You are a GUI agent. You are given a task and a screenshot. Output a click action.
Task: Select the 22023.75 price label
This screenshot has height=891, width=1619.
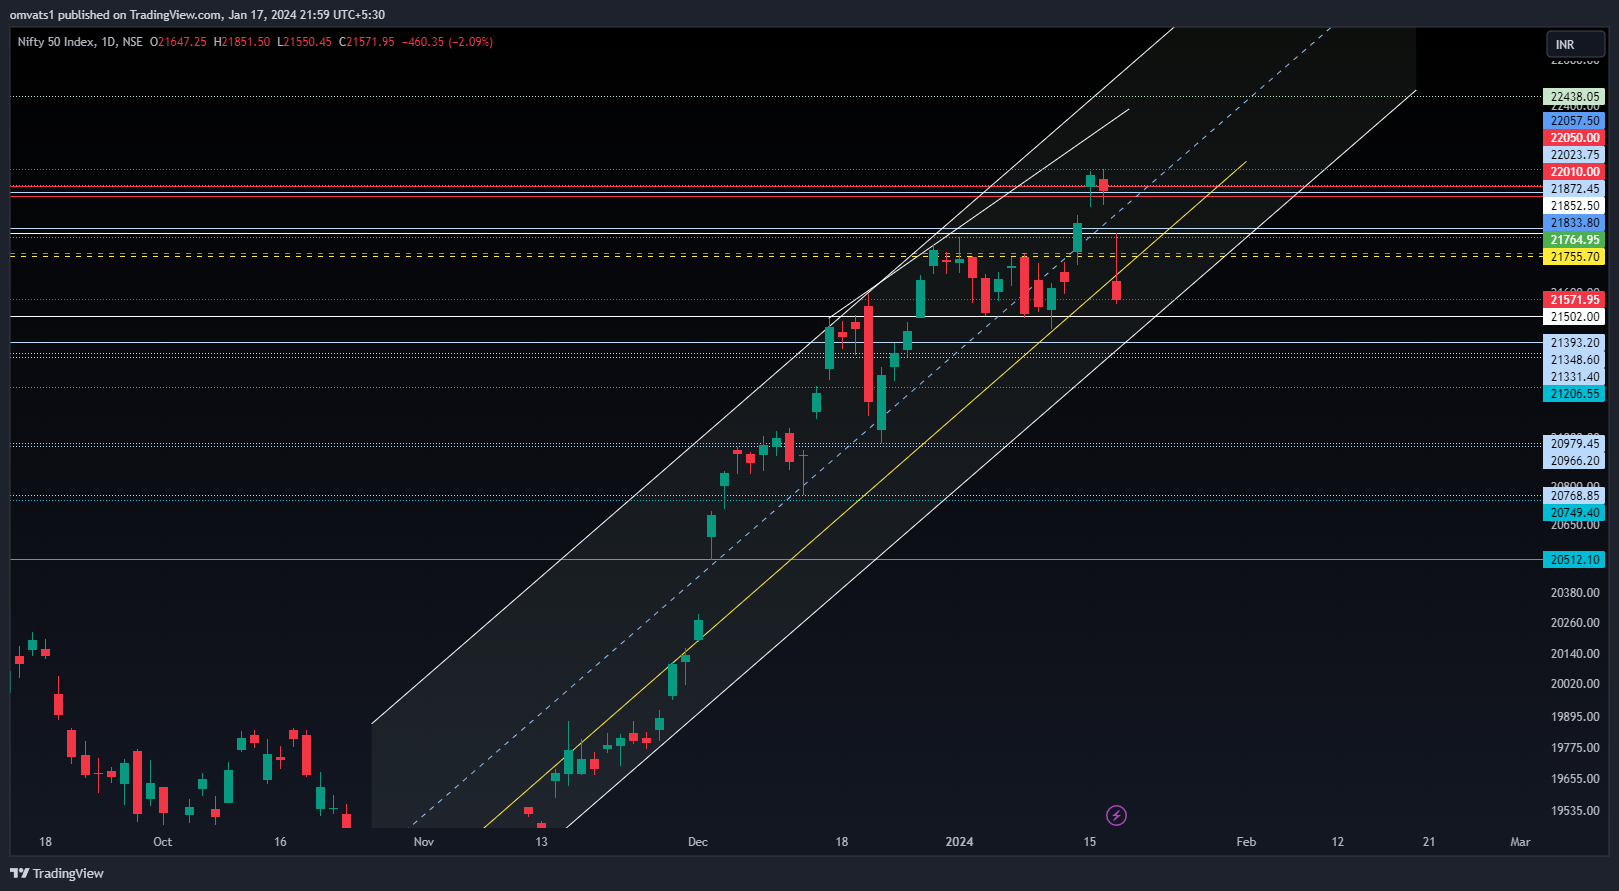click(1574, 155)
